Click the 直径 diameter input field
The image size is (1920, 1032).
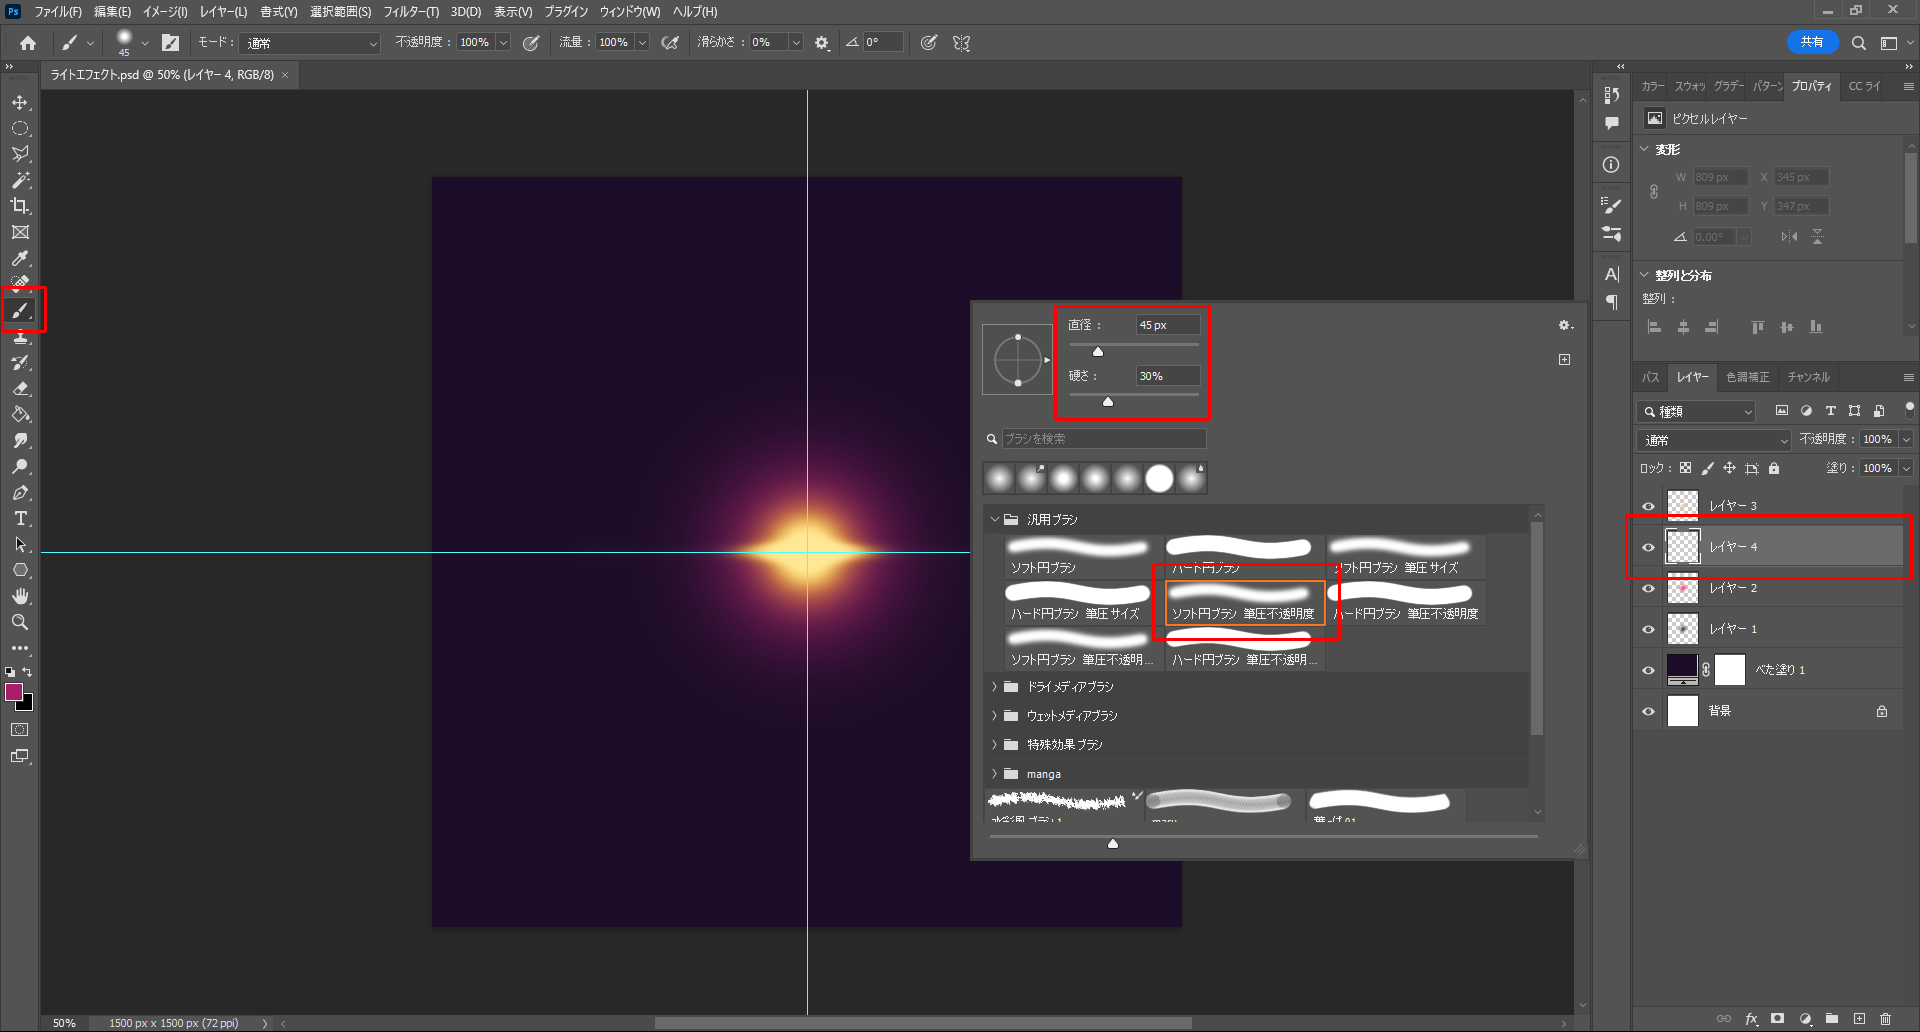[x=1166, y=325]
